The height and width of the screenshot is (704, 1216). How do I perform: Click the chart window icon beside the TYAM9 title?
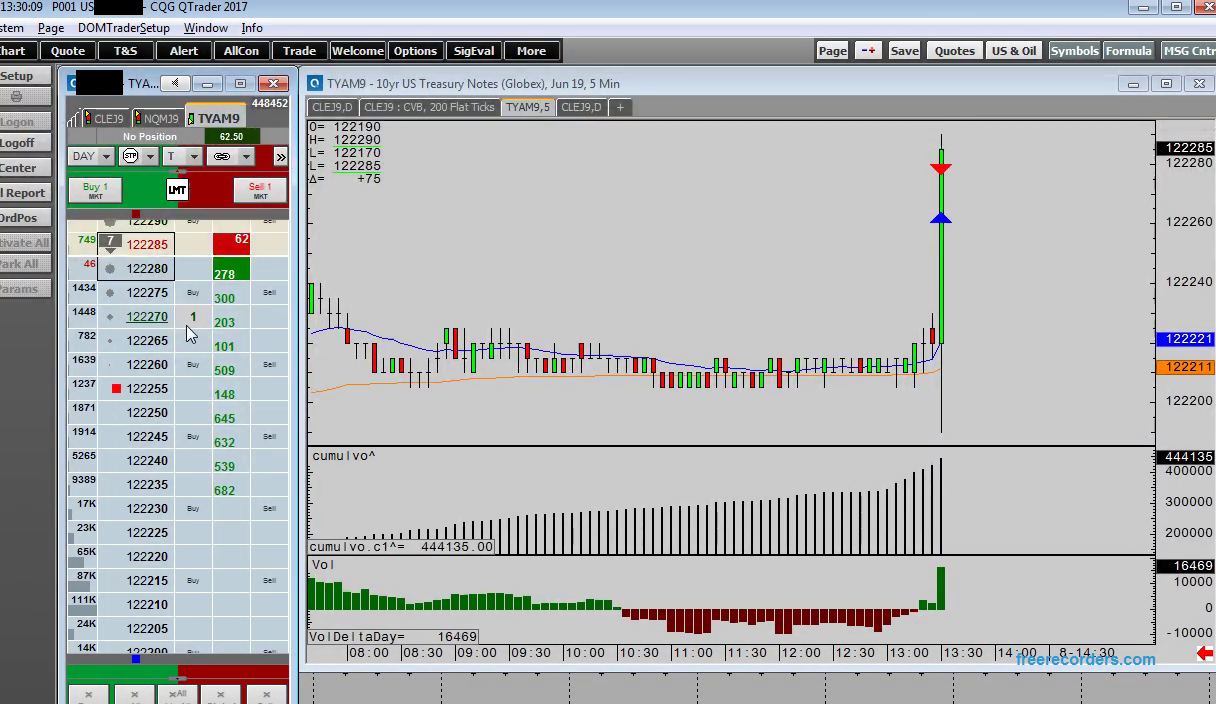(x=315, y=84)
